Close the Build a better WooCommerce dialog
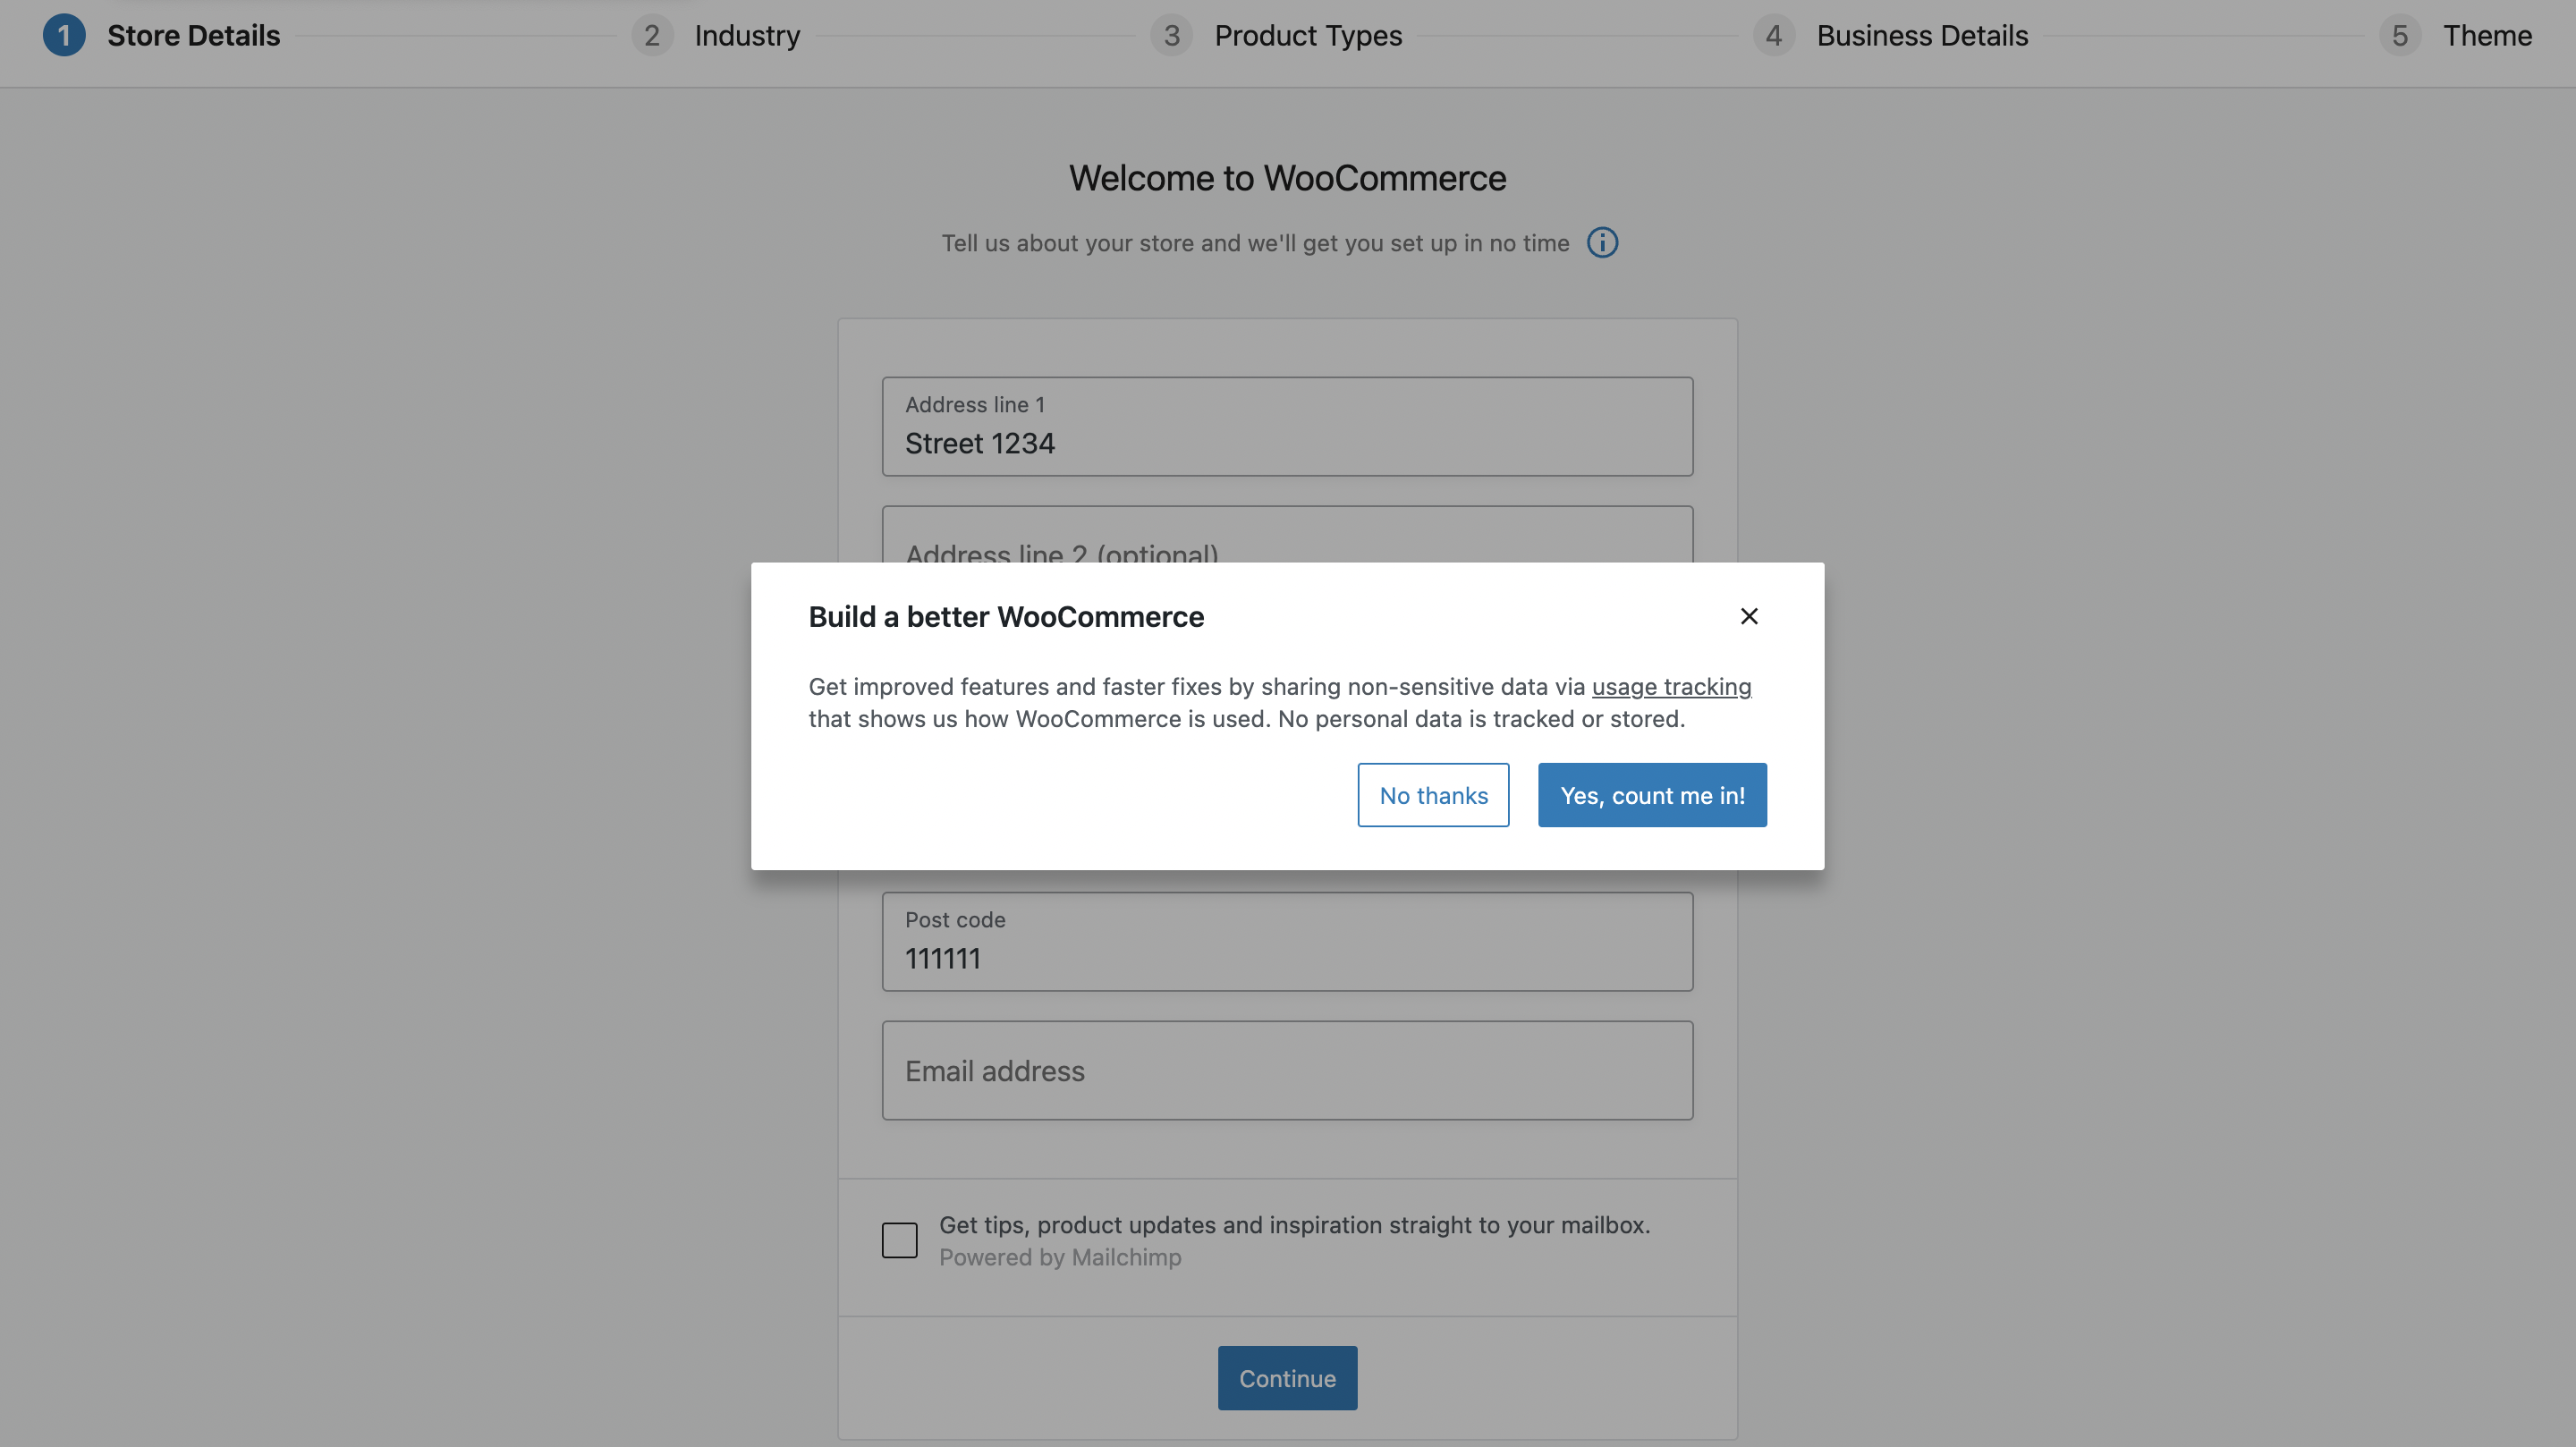This screenshot has width=2576, height=1447. coord(1748,616)
